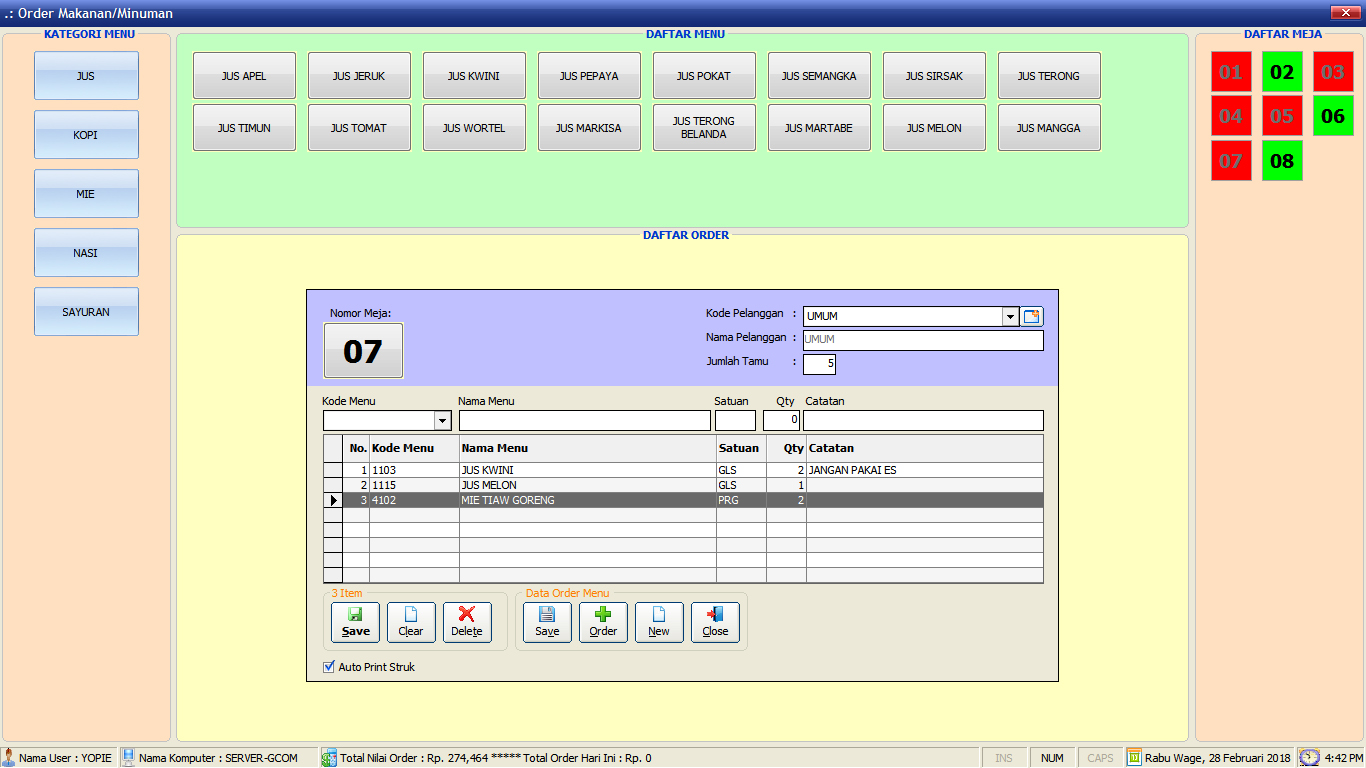
Task: Open the Kode Menu dropdown list
Action: click(442, 421)
